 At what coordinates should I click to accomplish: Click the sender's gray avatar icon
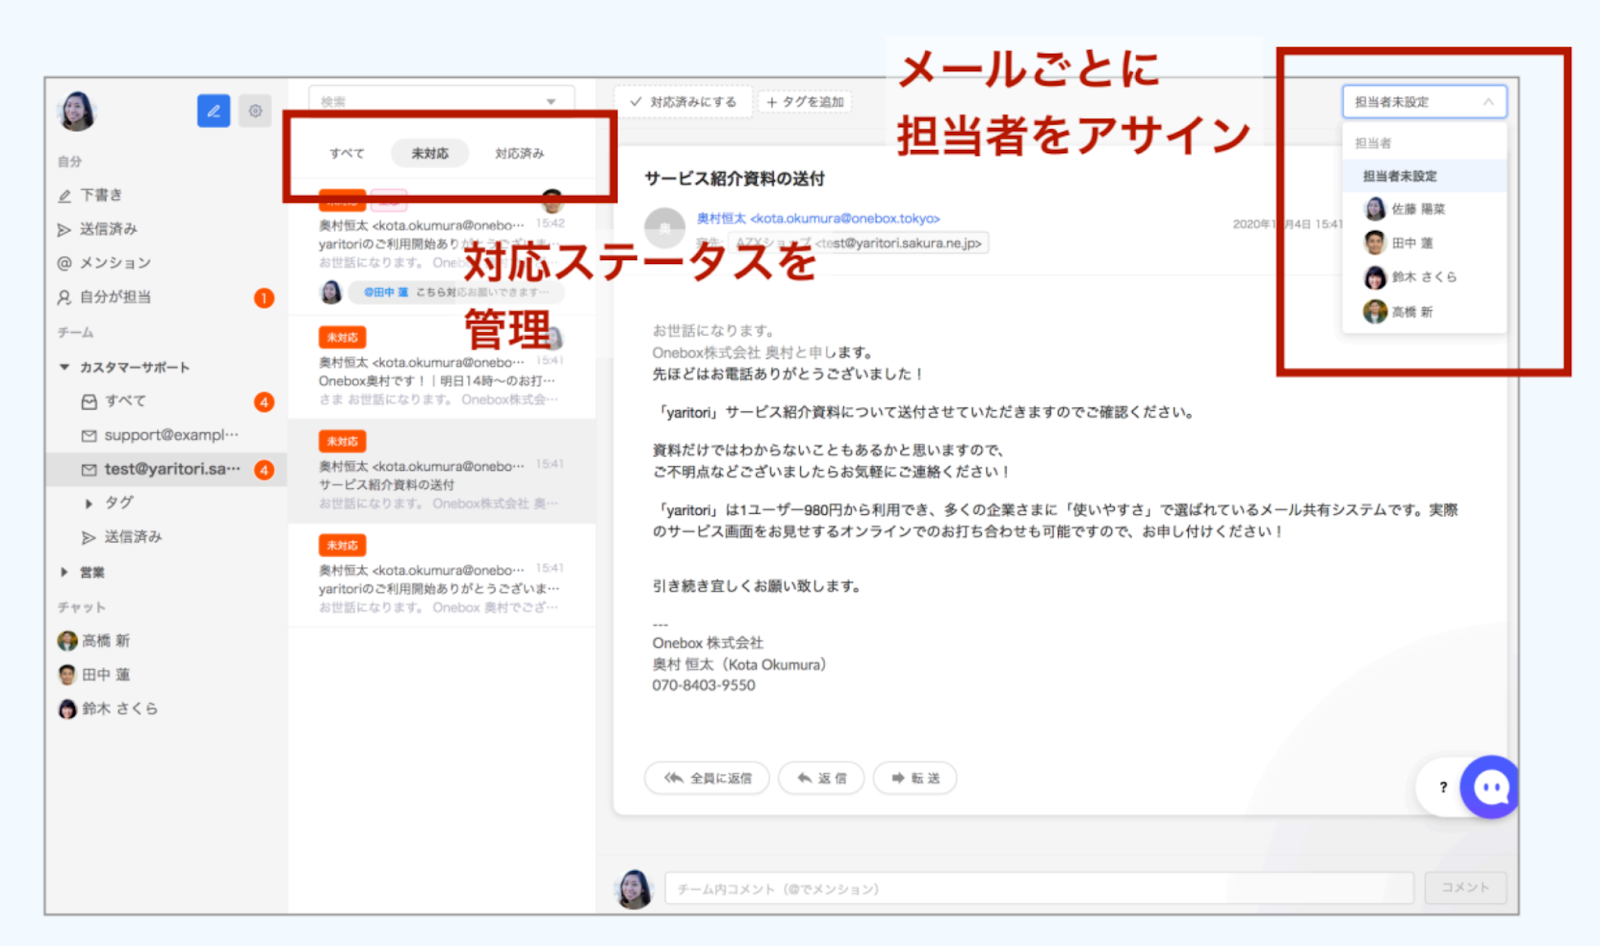(664, 228)
